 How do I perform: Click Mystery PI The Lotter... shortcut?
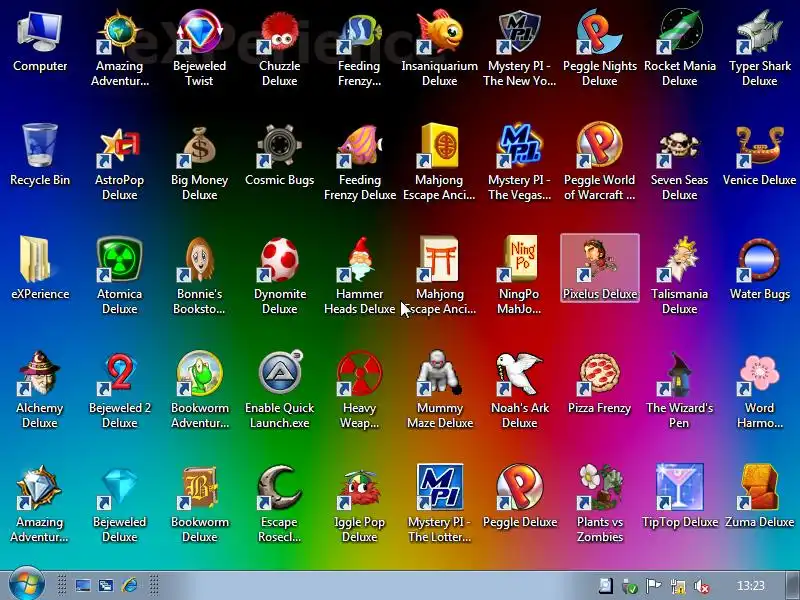[x=440, y=504]
